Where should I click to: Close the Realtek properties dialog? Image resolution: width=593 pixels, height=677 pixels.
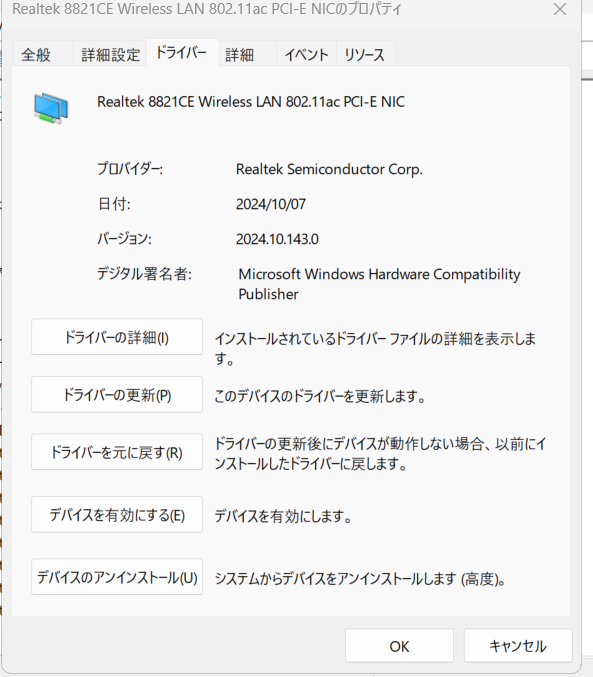[560, 9]
